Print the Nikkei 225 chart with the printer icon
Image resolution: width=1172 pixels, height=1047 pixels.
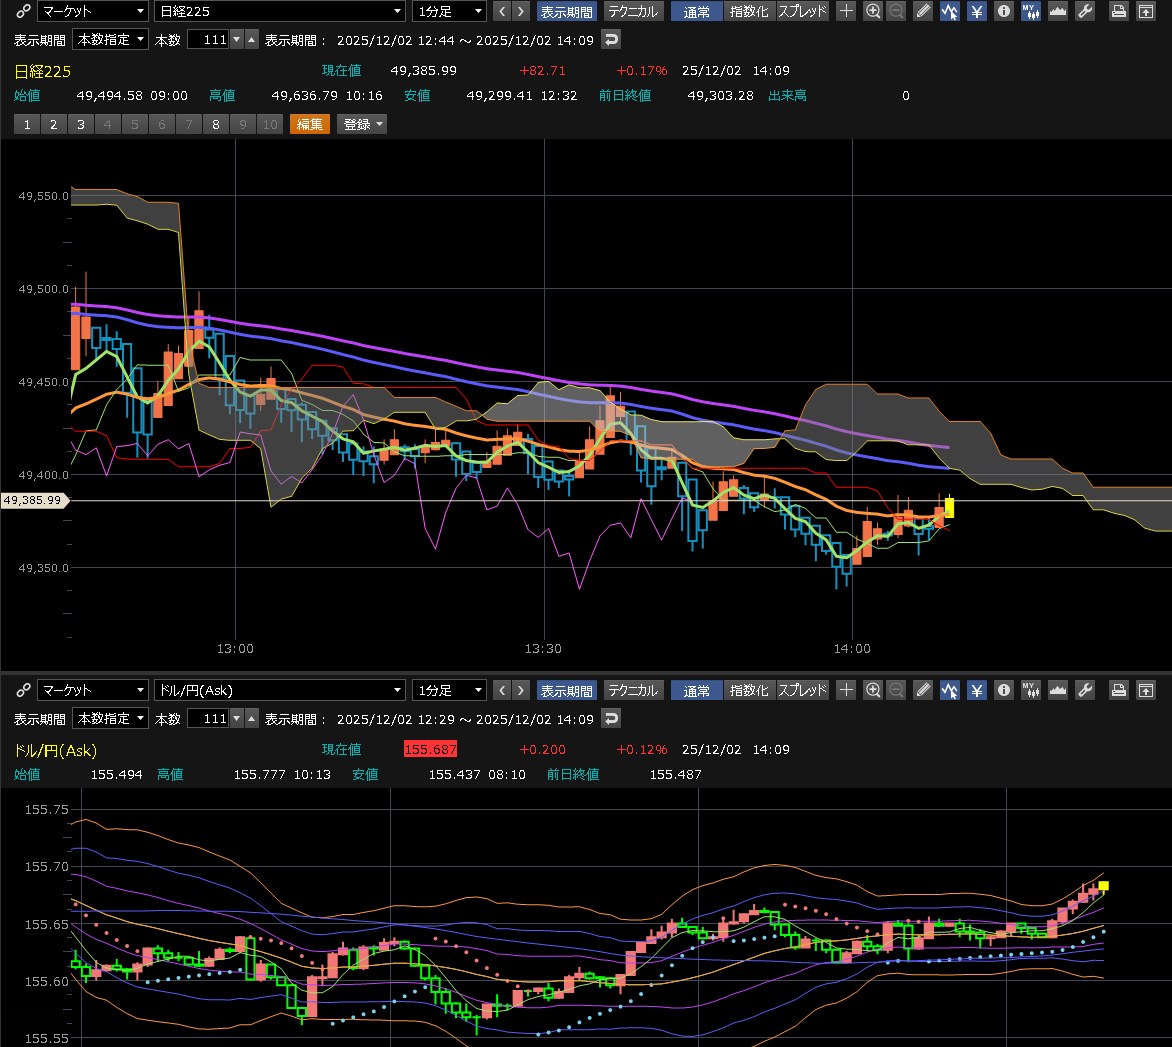(x=1119, y=12)
